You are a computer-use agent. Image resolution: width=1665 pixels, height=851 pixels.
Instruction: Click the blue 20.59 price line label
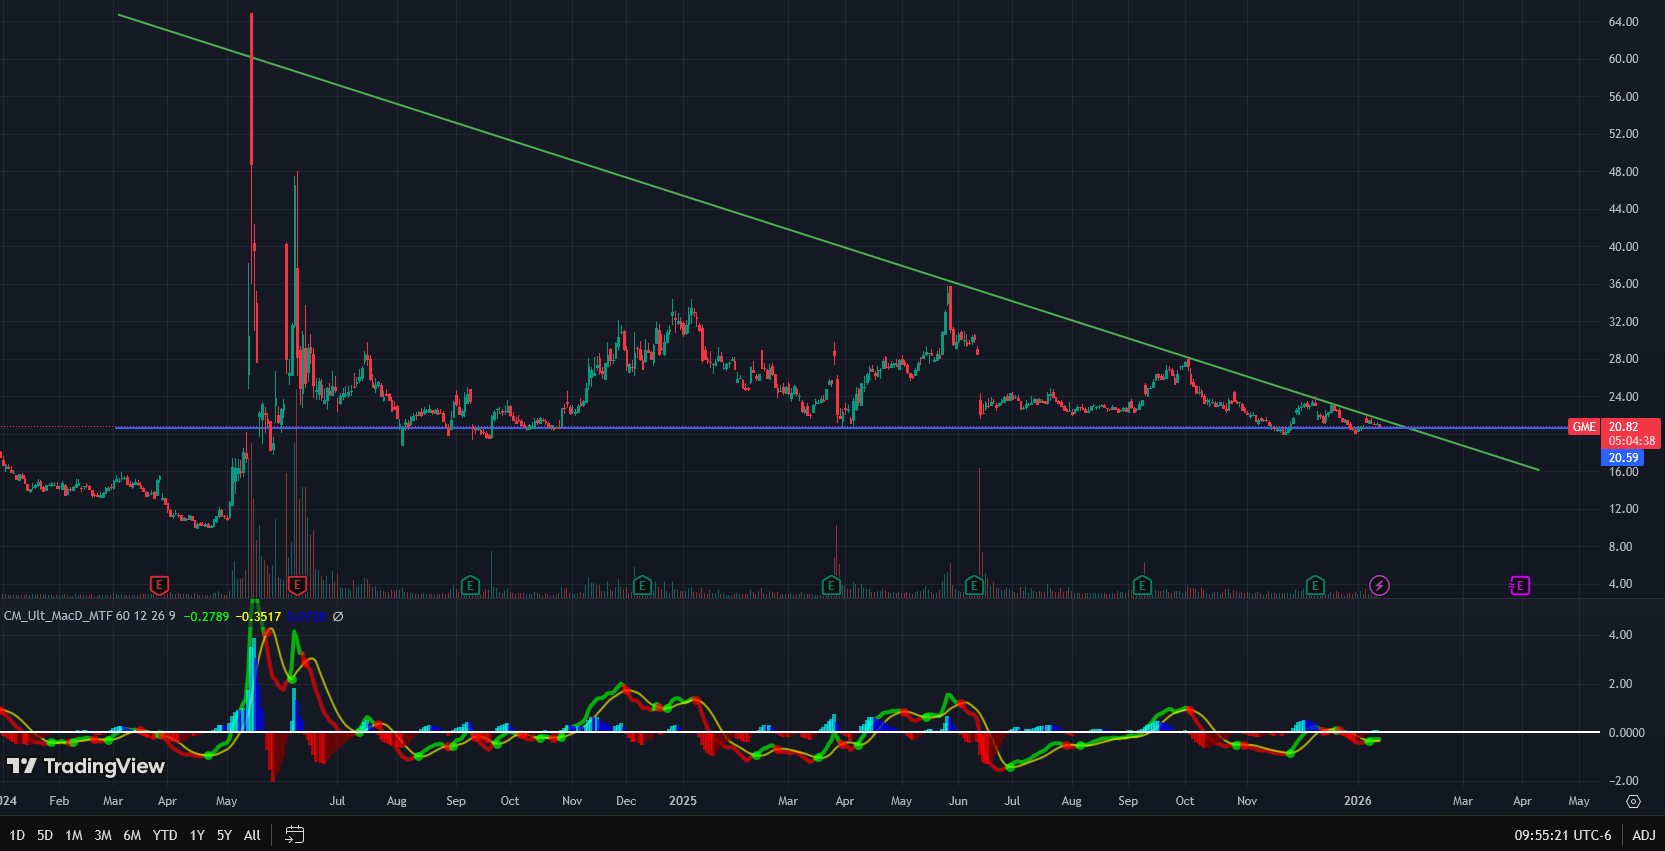(x=1623, y=458)
